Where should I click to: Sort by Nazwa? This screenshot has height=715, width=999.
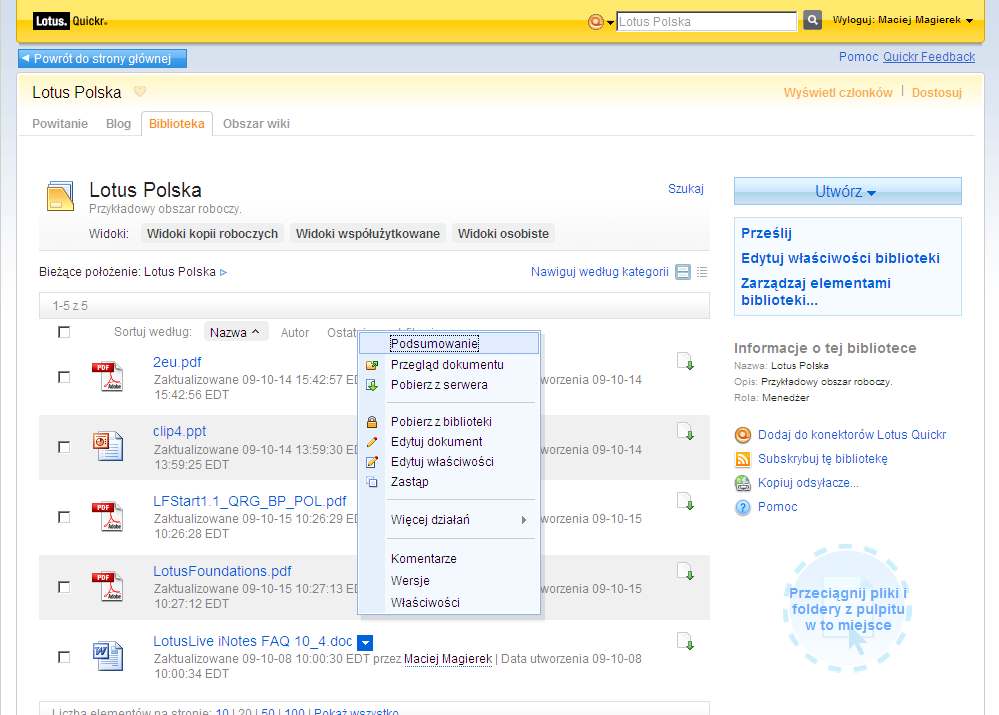tap(235, 333)
